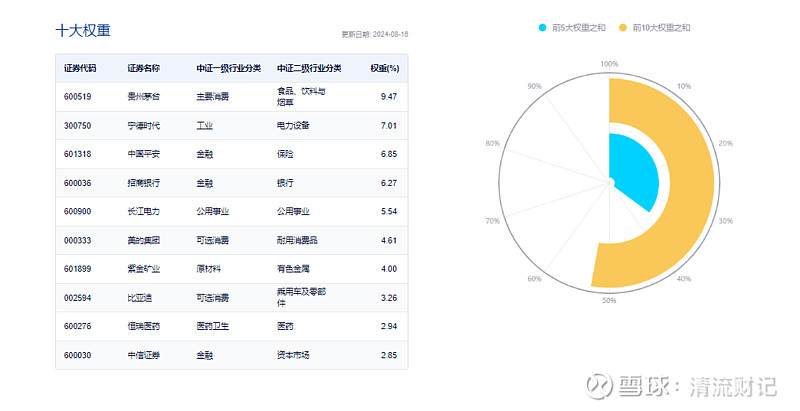800x411 pixels.
Task: Click the 耐用消费品 industry cell
Action: tap(297, 241)
